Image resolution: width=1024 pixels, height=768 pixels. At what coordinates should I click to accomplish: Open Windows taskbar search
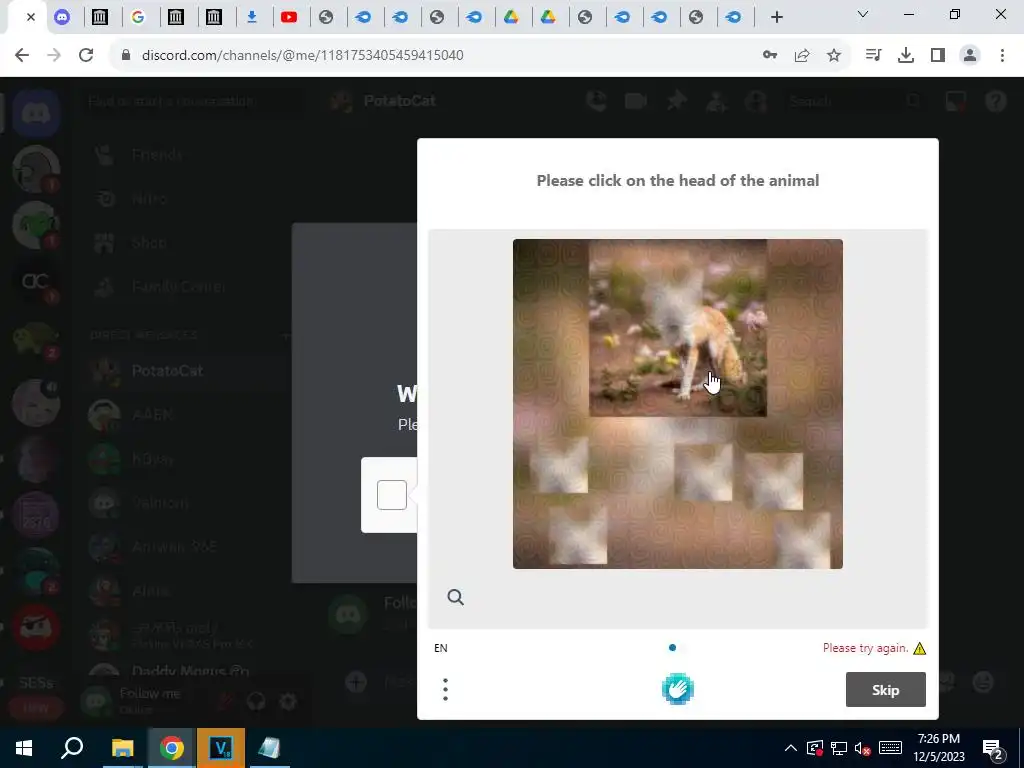coord(72,748)
